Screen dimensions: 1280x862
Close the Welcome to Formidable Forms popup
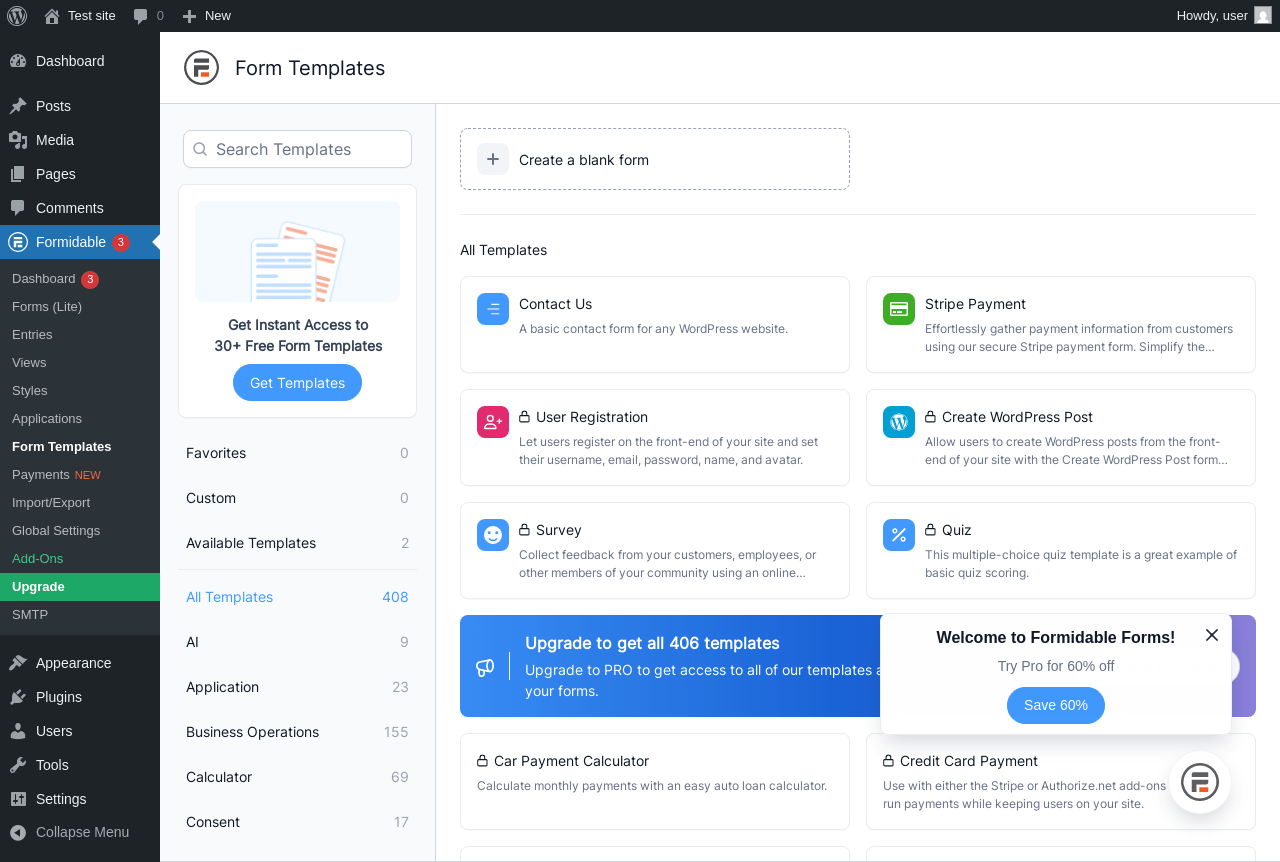1212,635
